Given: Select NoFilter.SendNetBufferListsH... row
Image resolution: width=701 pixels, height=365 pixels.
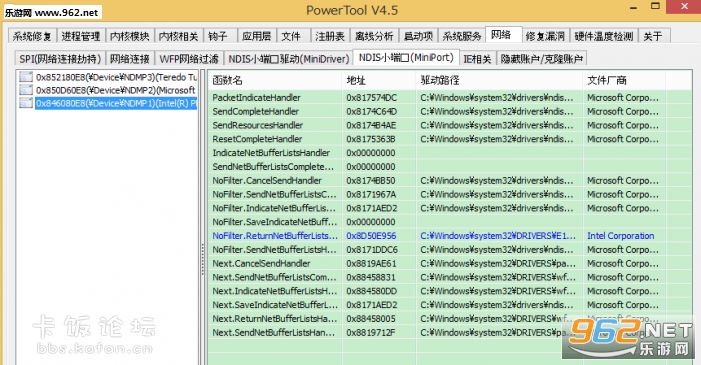Looking at the screenshot, I should pos(450,250).
